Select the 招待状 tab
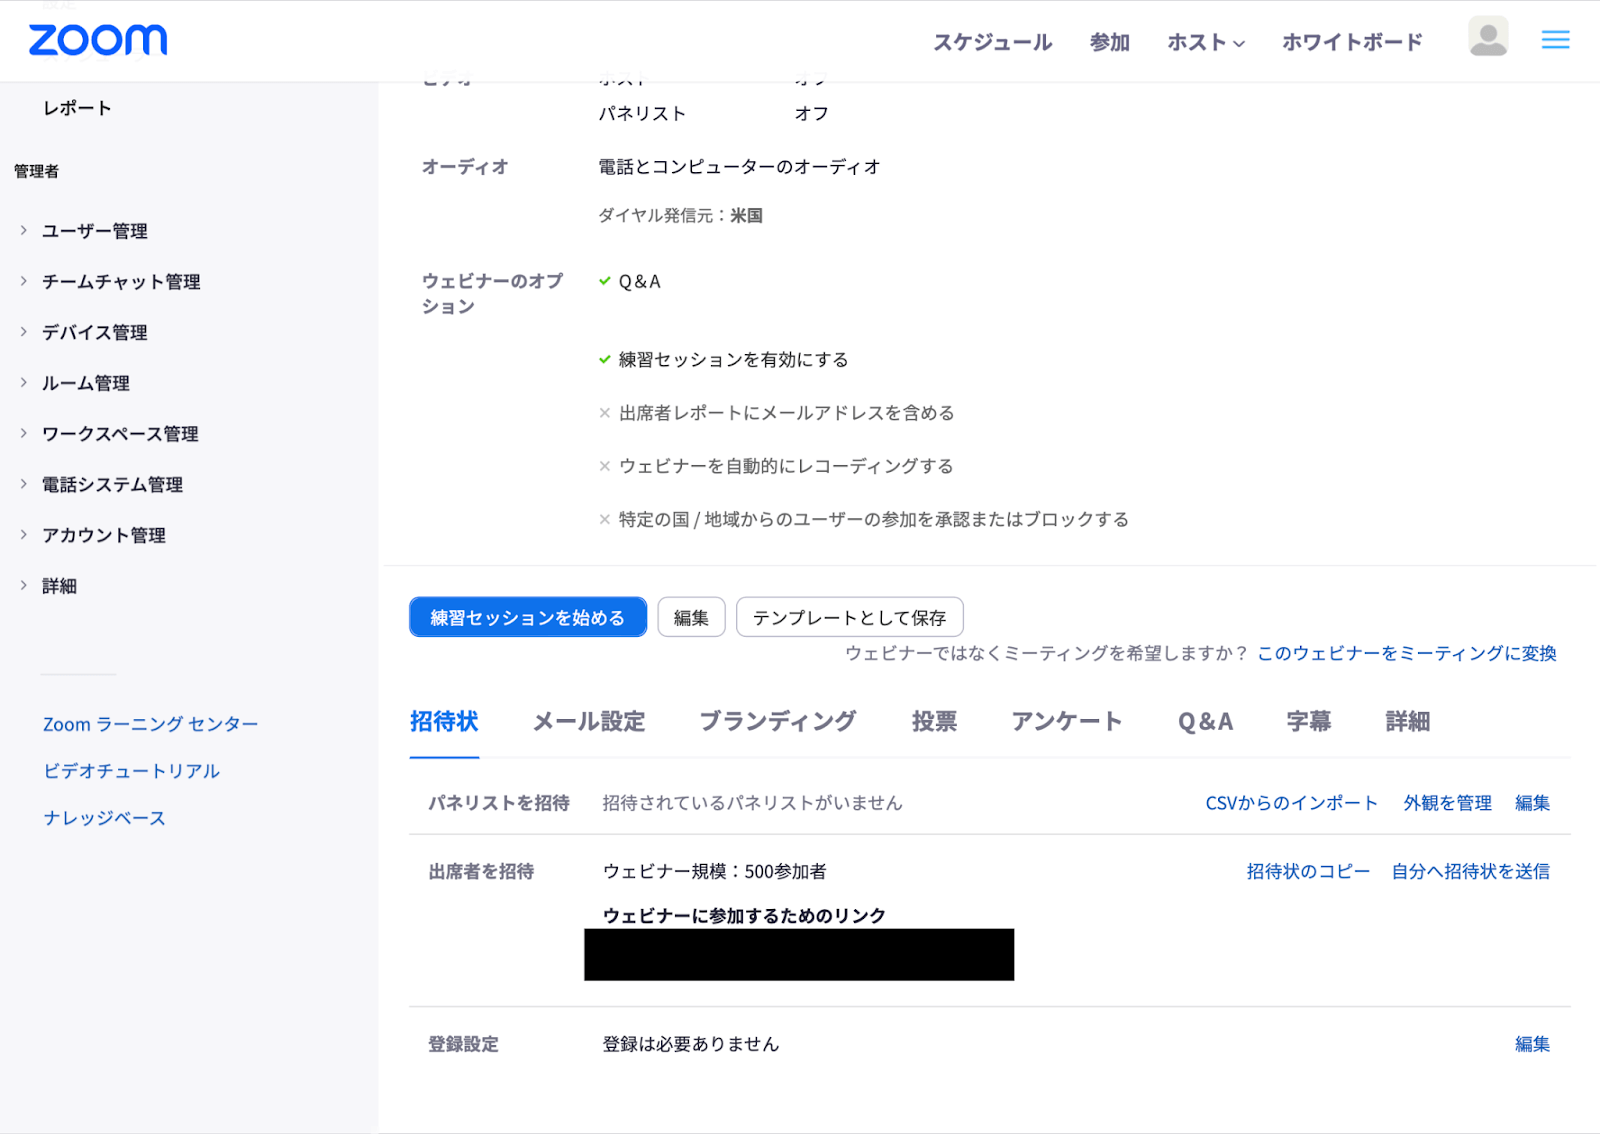The image size is (1600, 1134). 444,721
